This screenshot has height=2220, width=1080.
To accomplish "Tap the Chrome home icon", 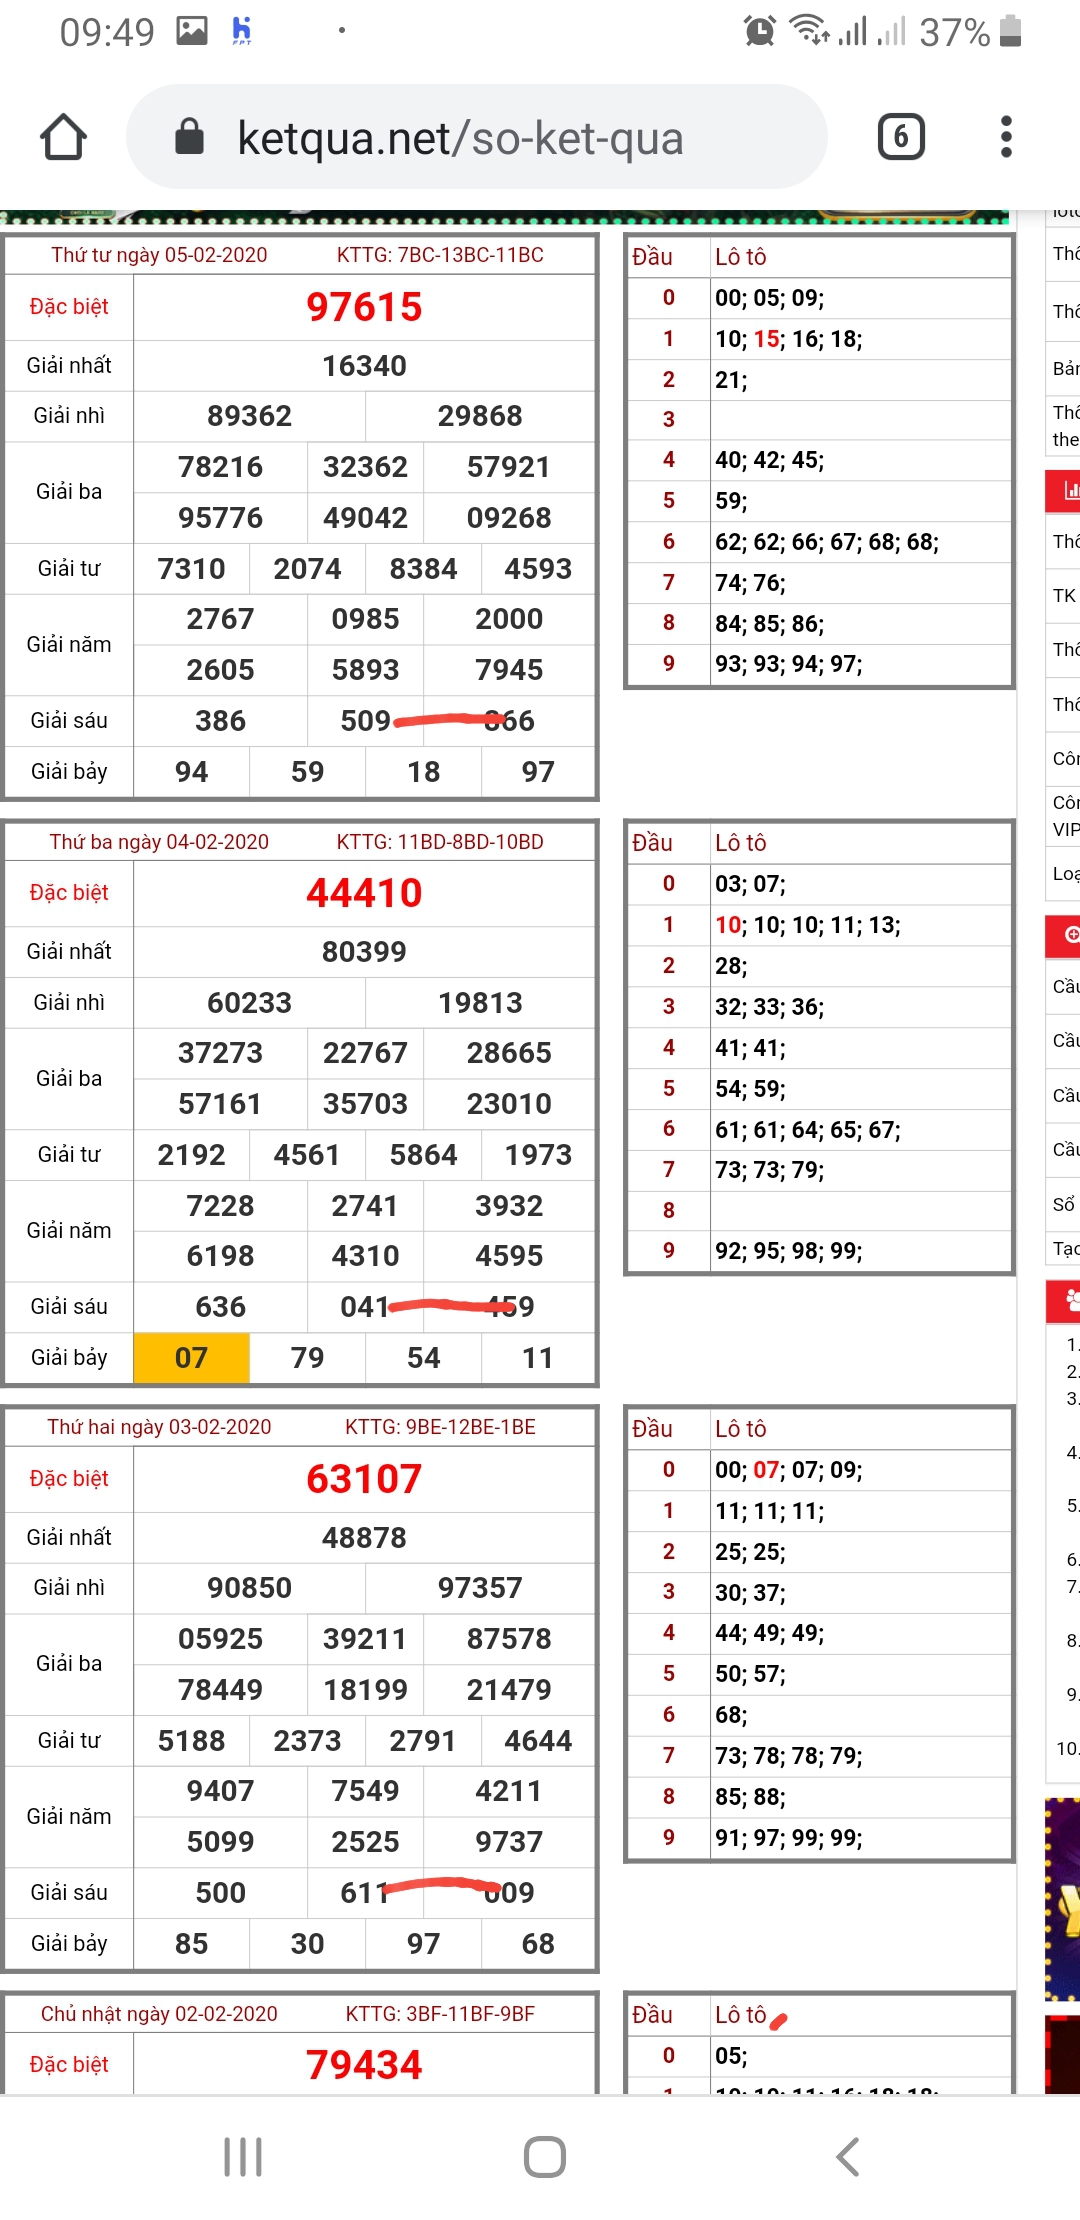I will pyautogui.click(x=63, y=137).
